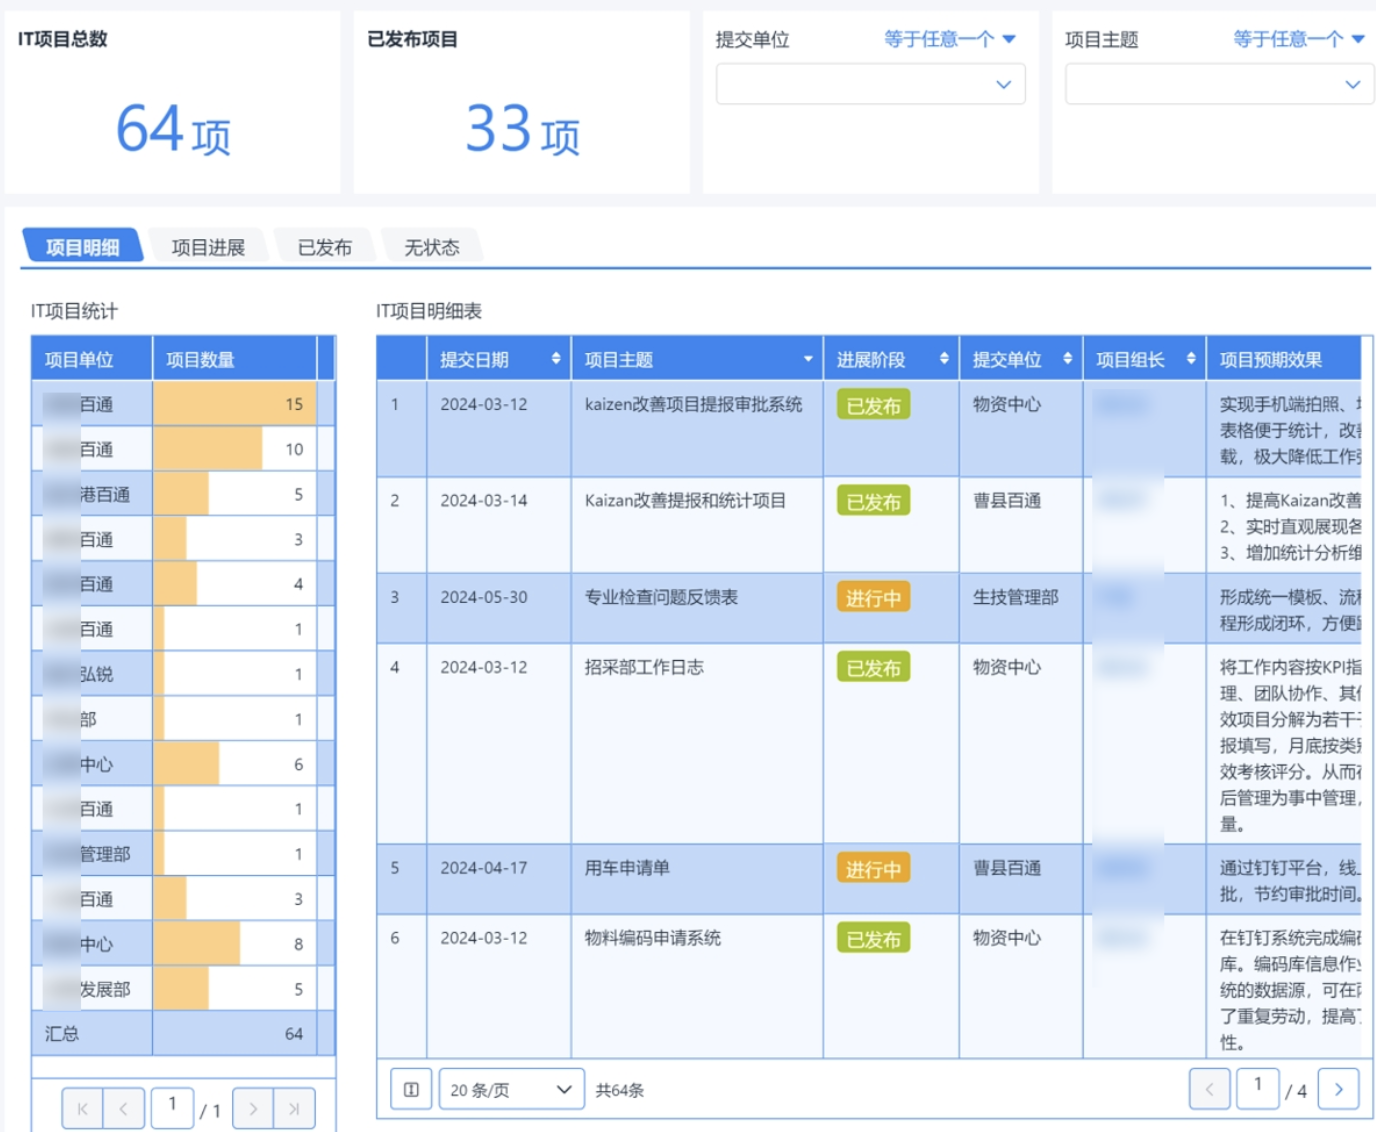Click next page arrow in detail table
1376x1132 pixels.
(1338, 1089)
